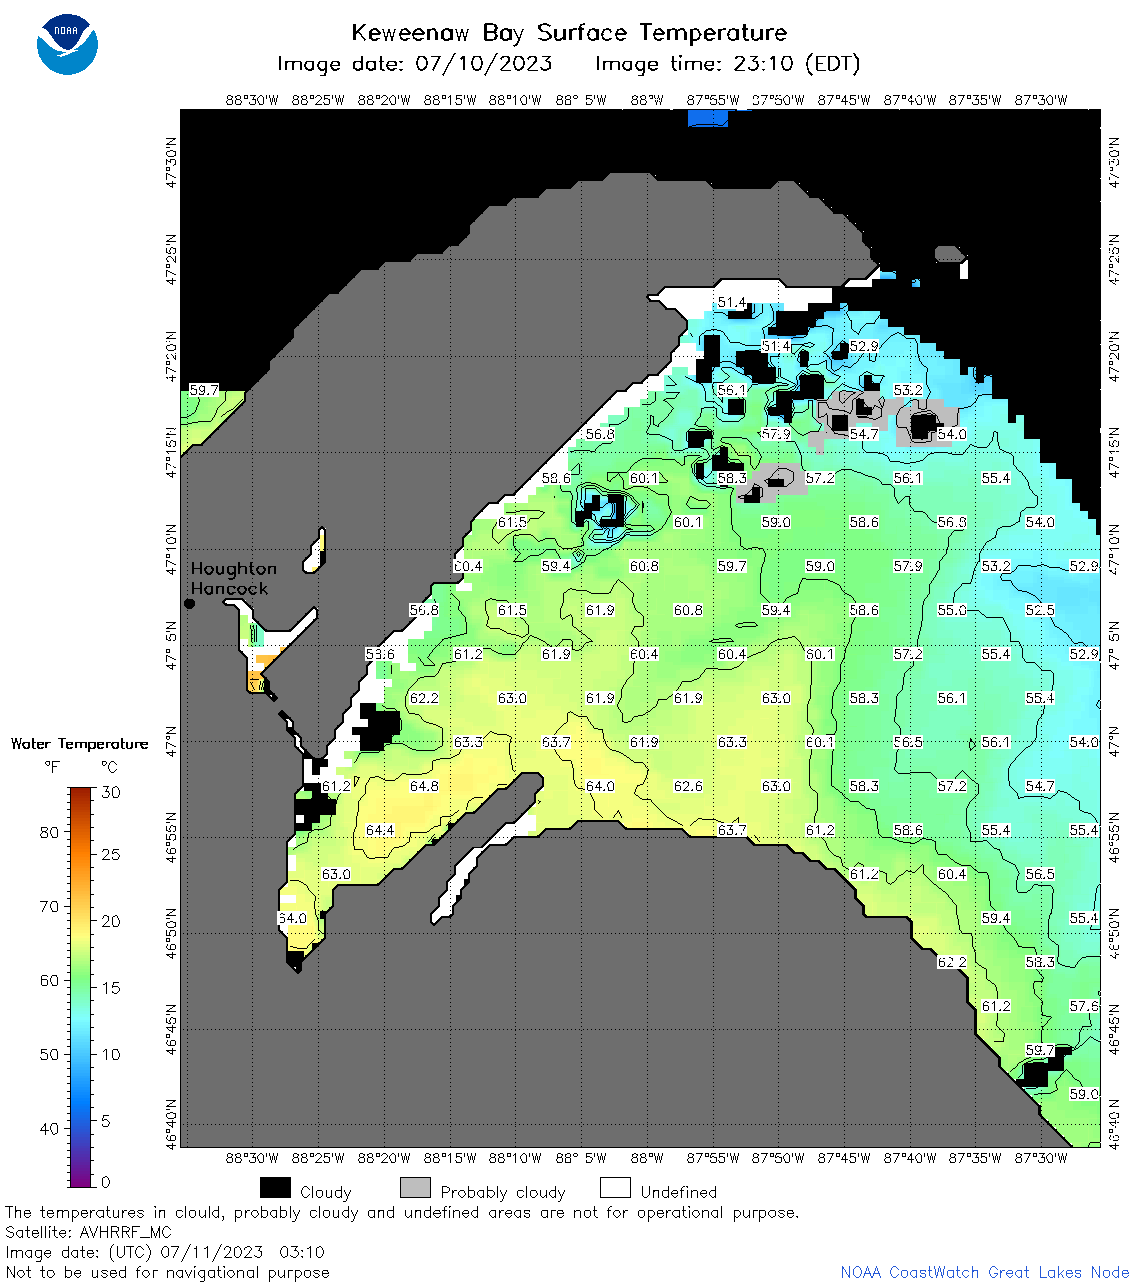Viewport: 1140px width, 1288px height.
Task: Click the 15 tick on Celsius scale
Action: click(110, 987)
